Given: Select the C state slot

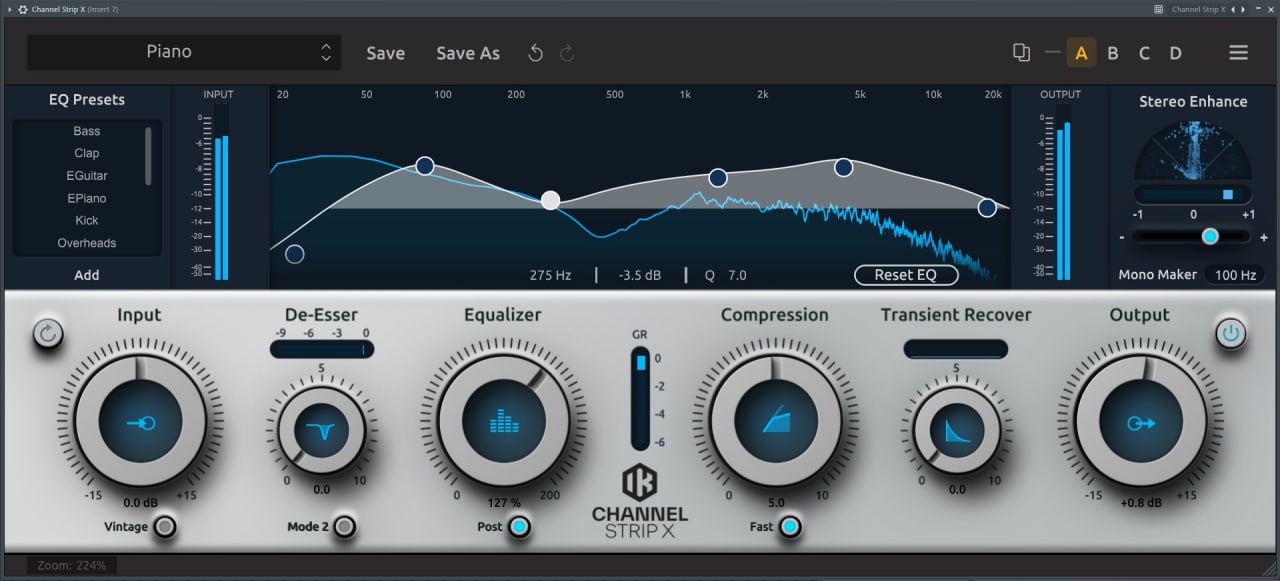Looking at the screenshot, I should pyautogui.click(x=1144, y=53).
